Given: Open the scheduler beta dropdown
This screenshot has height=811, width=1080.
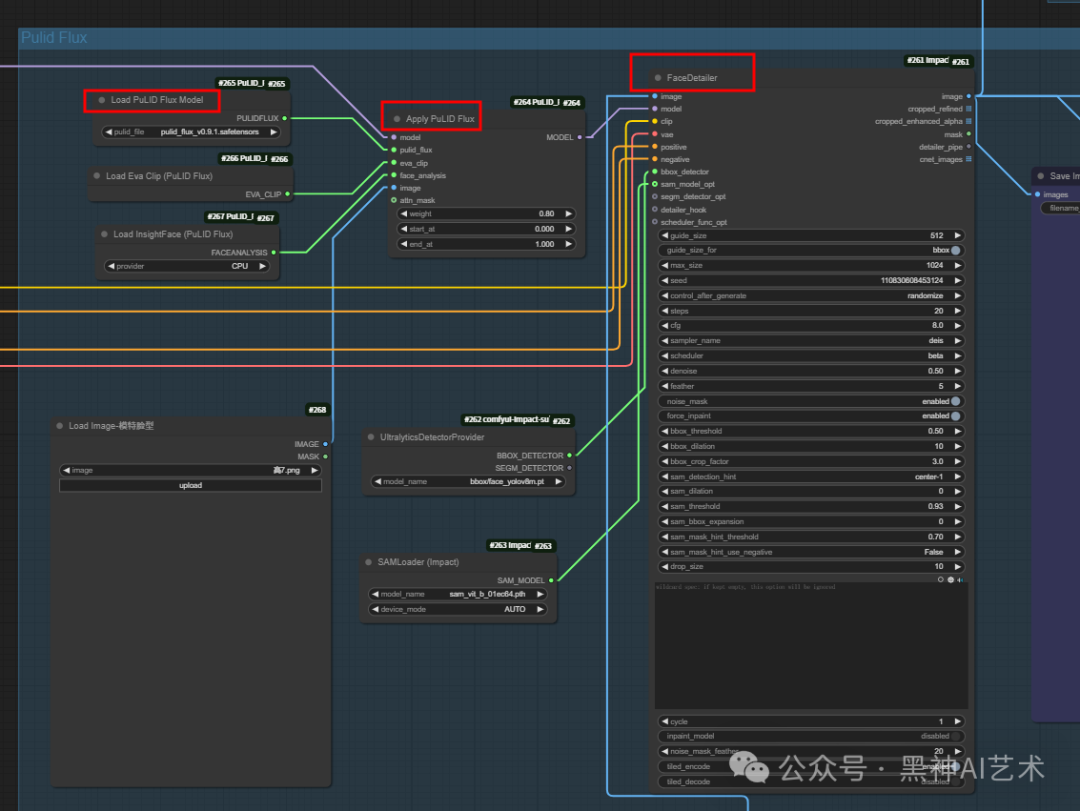Looking at the screenshot, I should point(811,356).
